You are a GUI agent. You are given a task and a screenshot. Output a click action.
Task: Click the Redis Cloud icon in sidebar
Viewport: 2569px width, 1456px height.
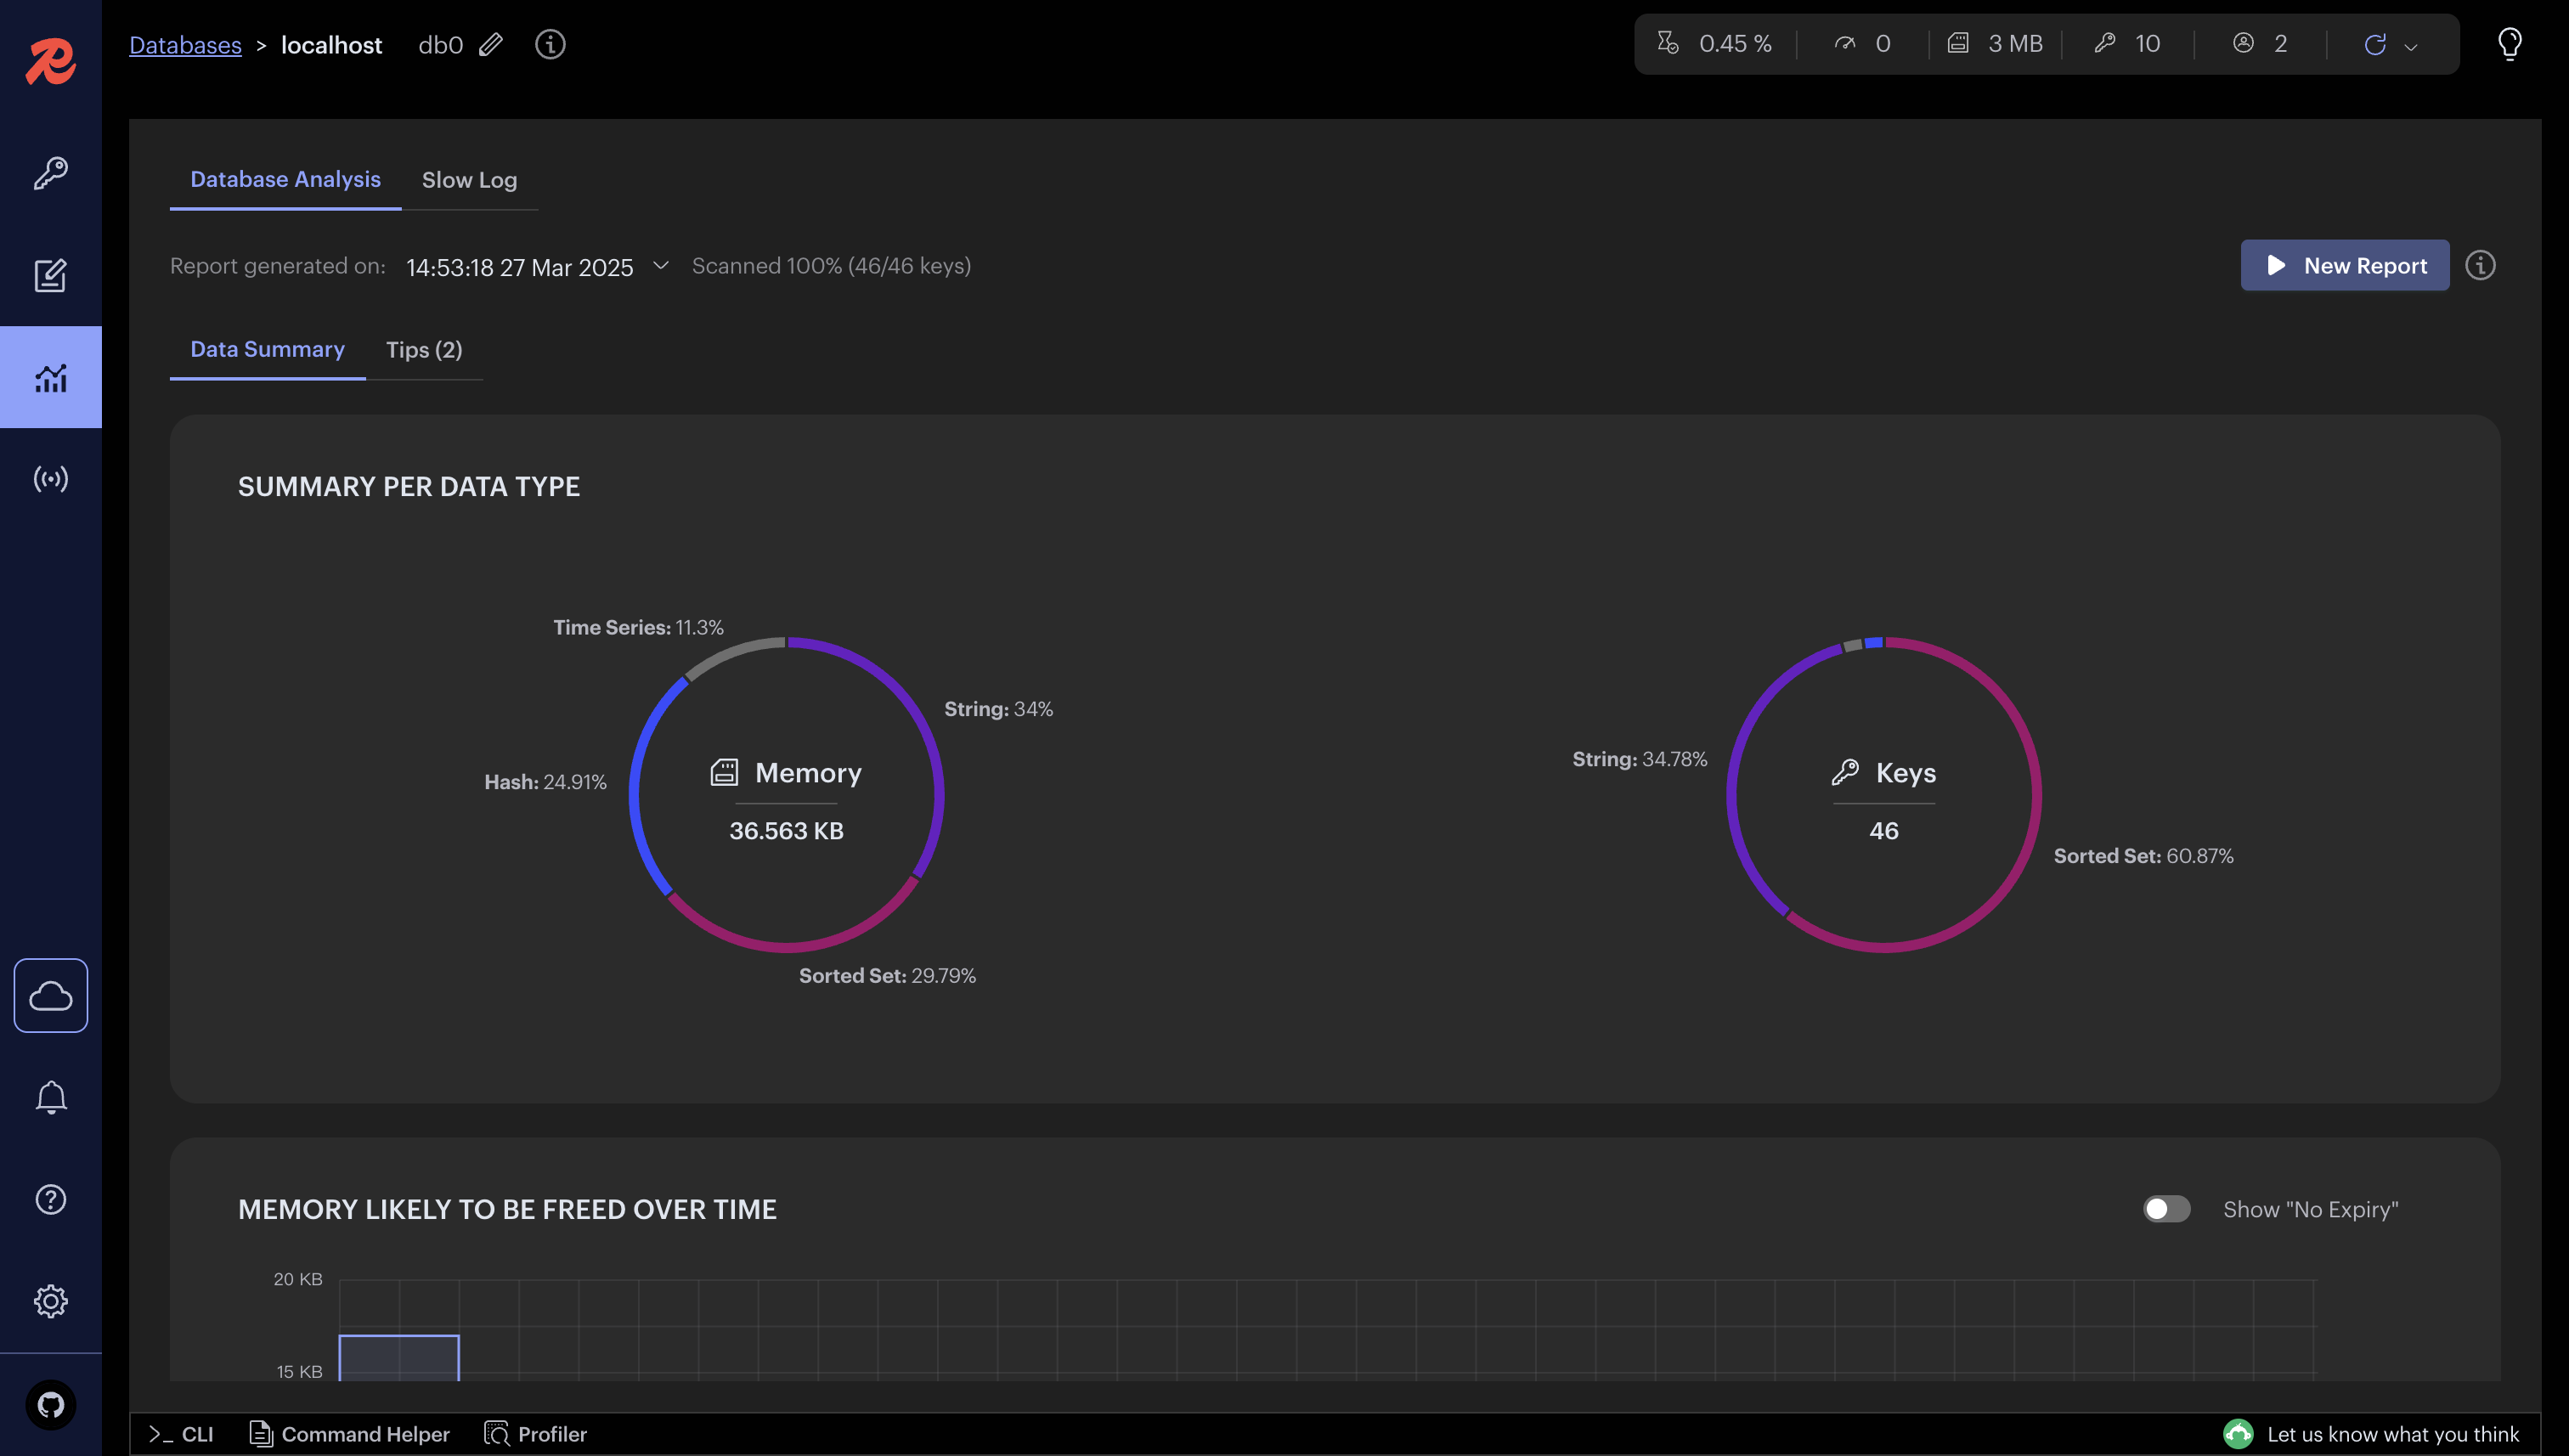click(50, 996)
